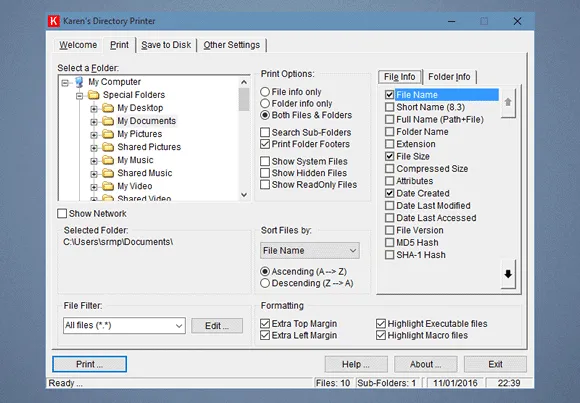Switch to the Folder Info tab
Viewport: 580px width, 403px height.
click(449, 77)
